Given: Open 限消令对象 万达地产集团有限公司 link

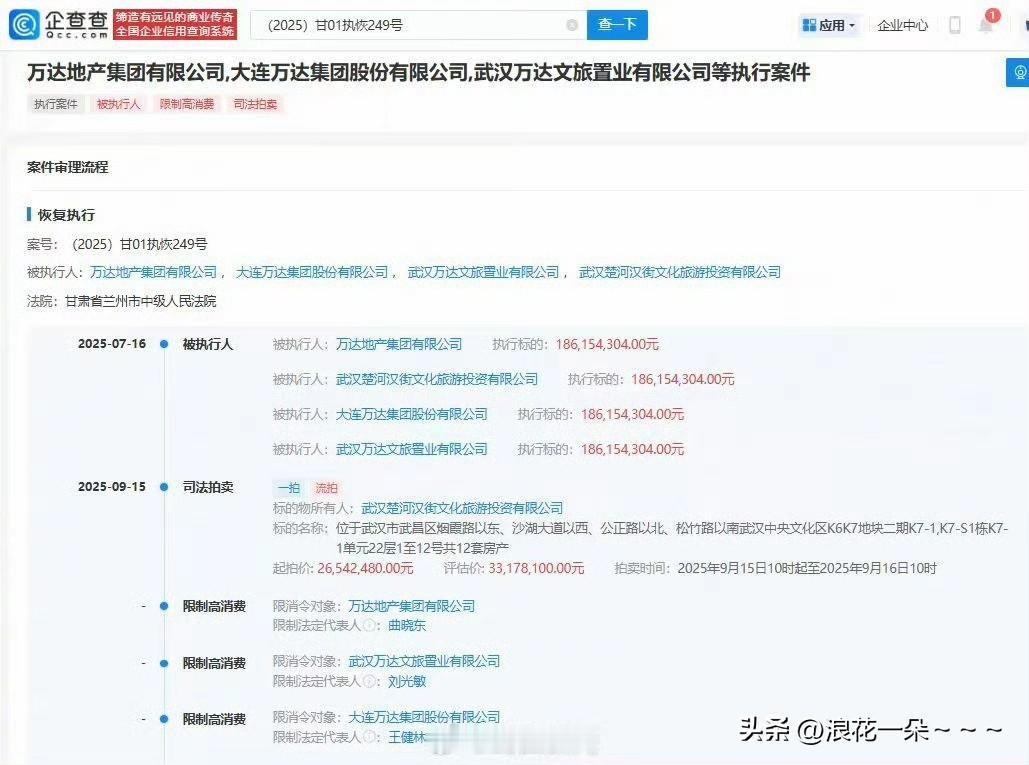Looking at the screenshot, I should point(411,606).
